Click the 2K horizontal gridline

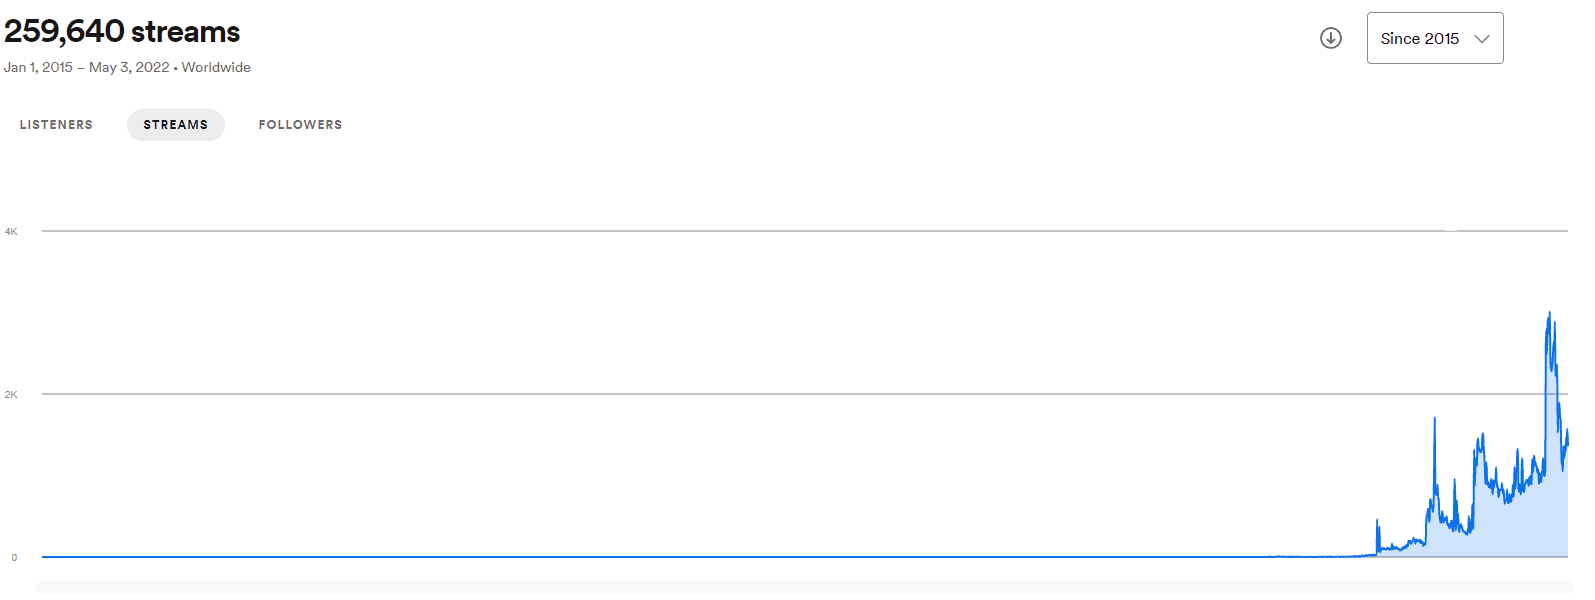coord(700,394)
